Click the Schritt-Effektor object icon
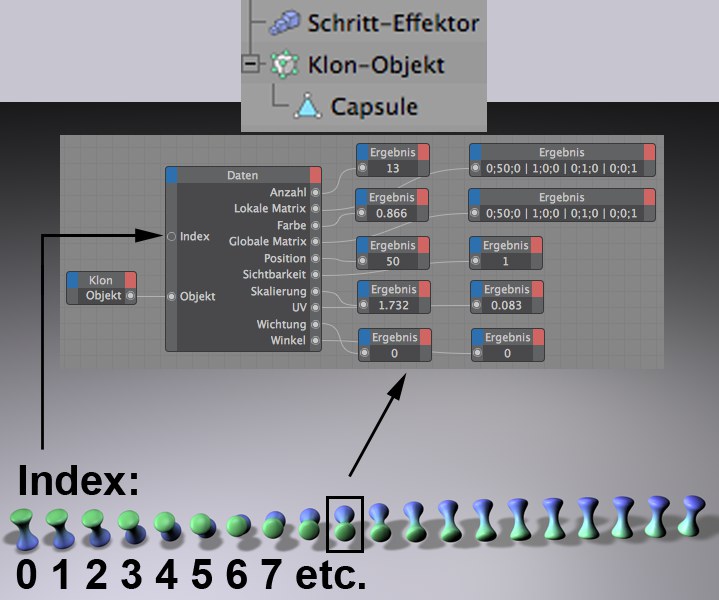The image size is (719, 600). (284, 22)
